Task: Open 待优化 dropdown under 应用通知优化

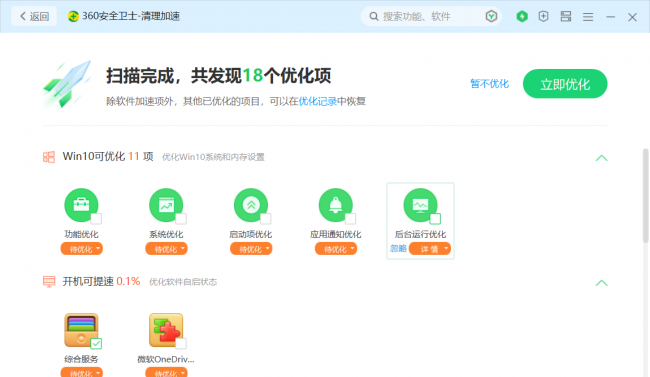Action: tap(336, 249)
